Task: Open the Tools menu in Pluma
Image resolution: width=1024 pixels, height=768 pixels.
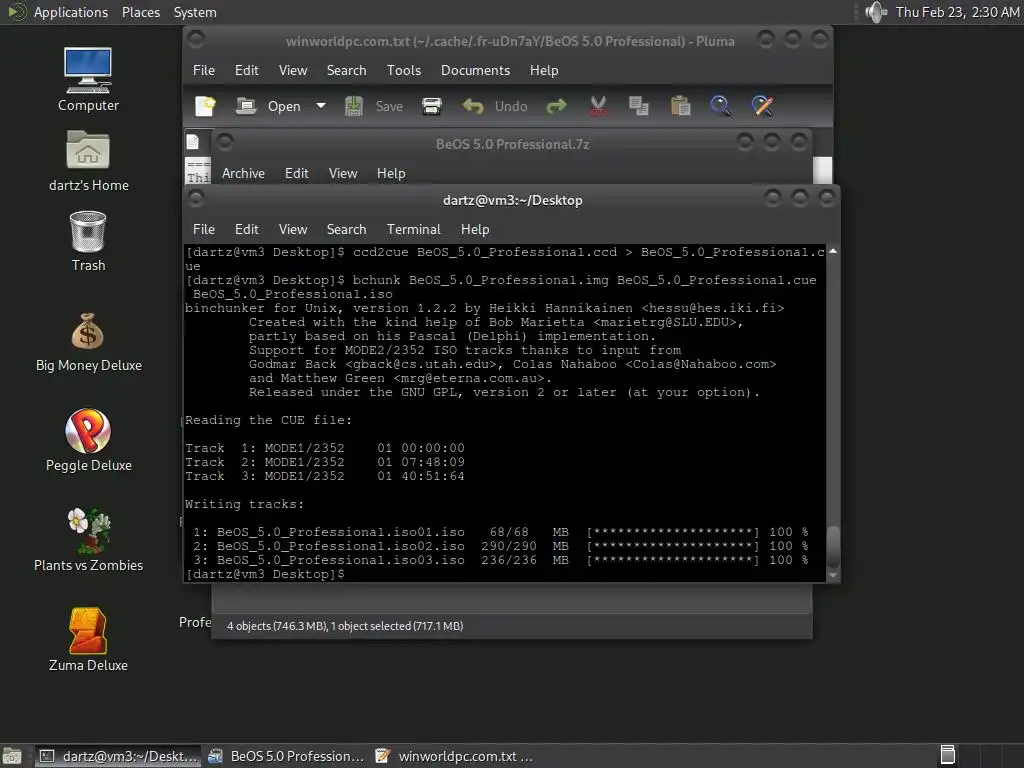Action: click(x=404, y=71)
